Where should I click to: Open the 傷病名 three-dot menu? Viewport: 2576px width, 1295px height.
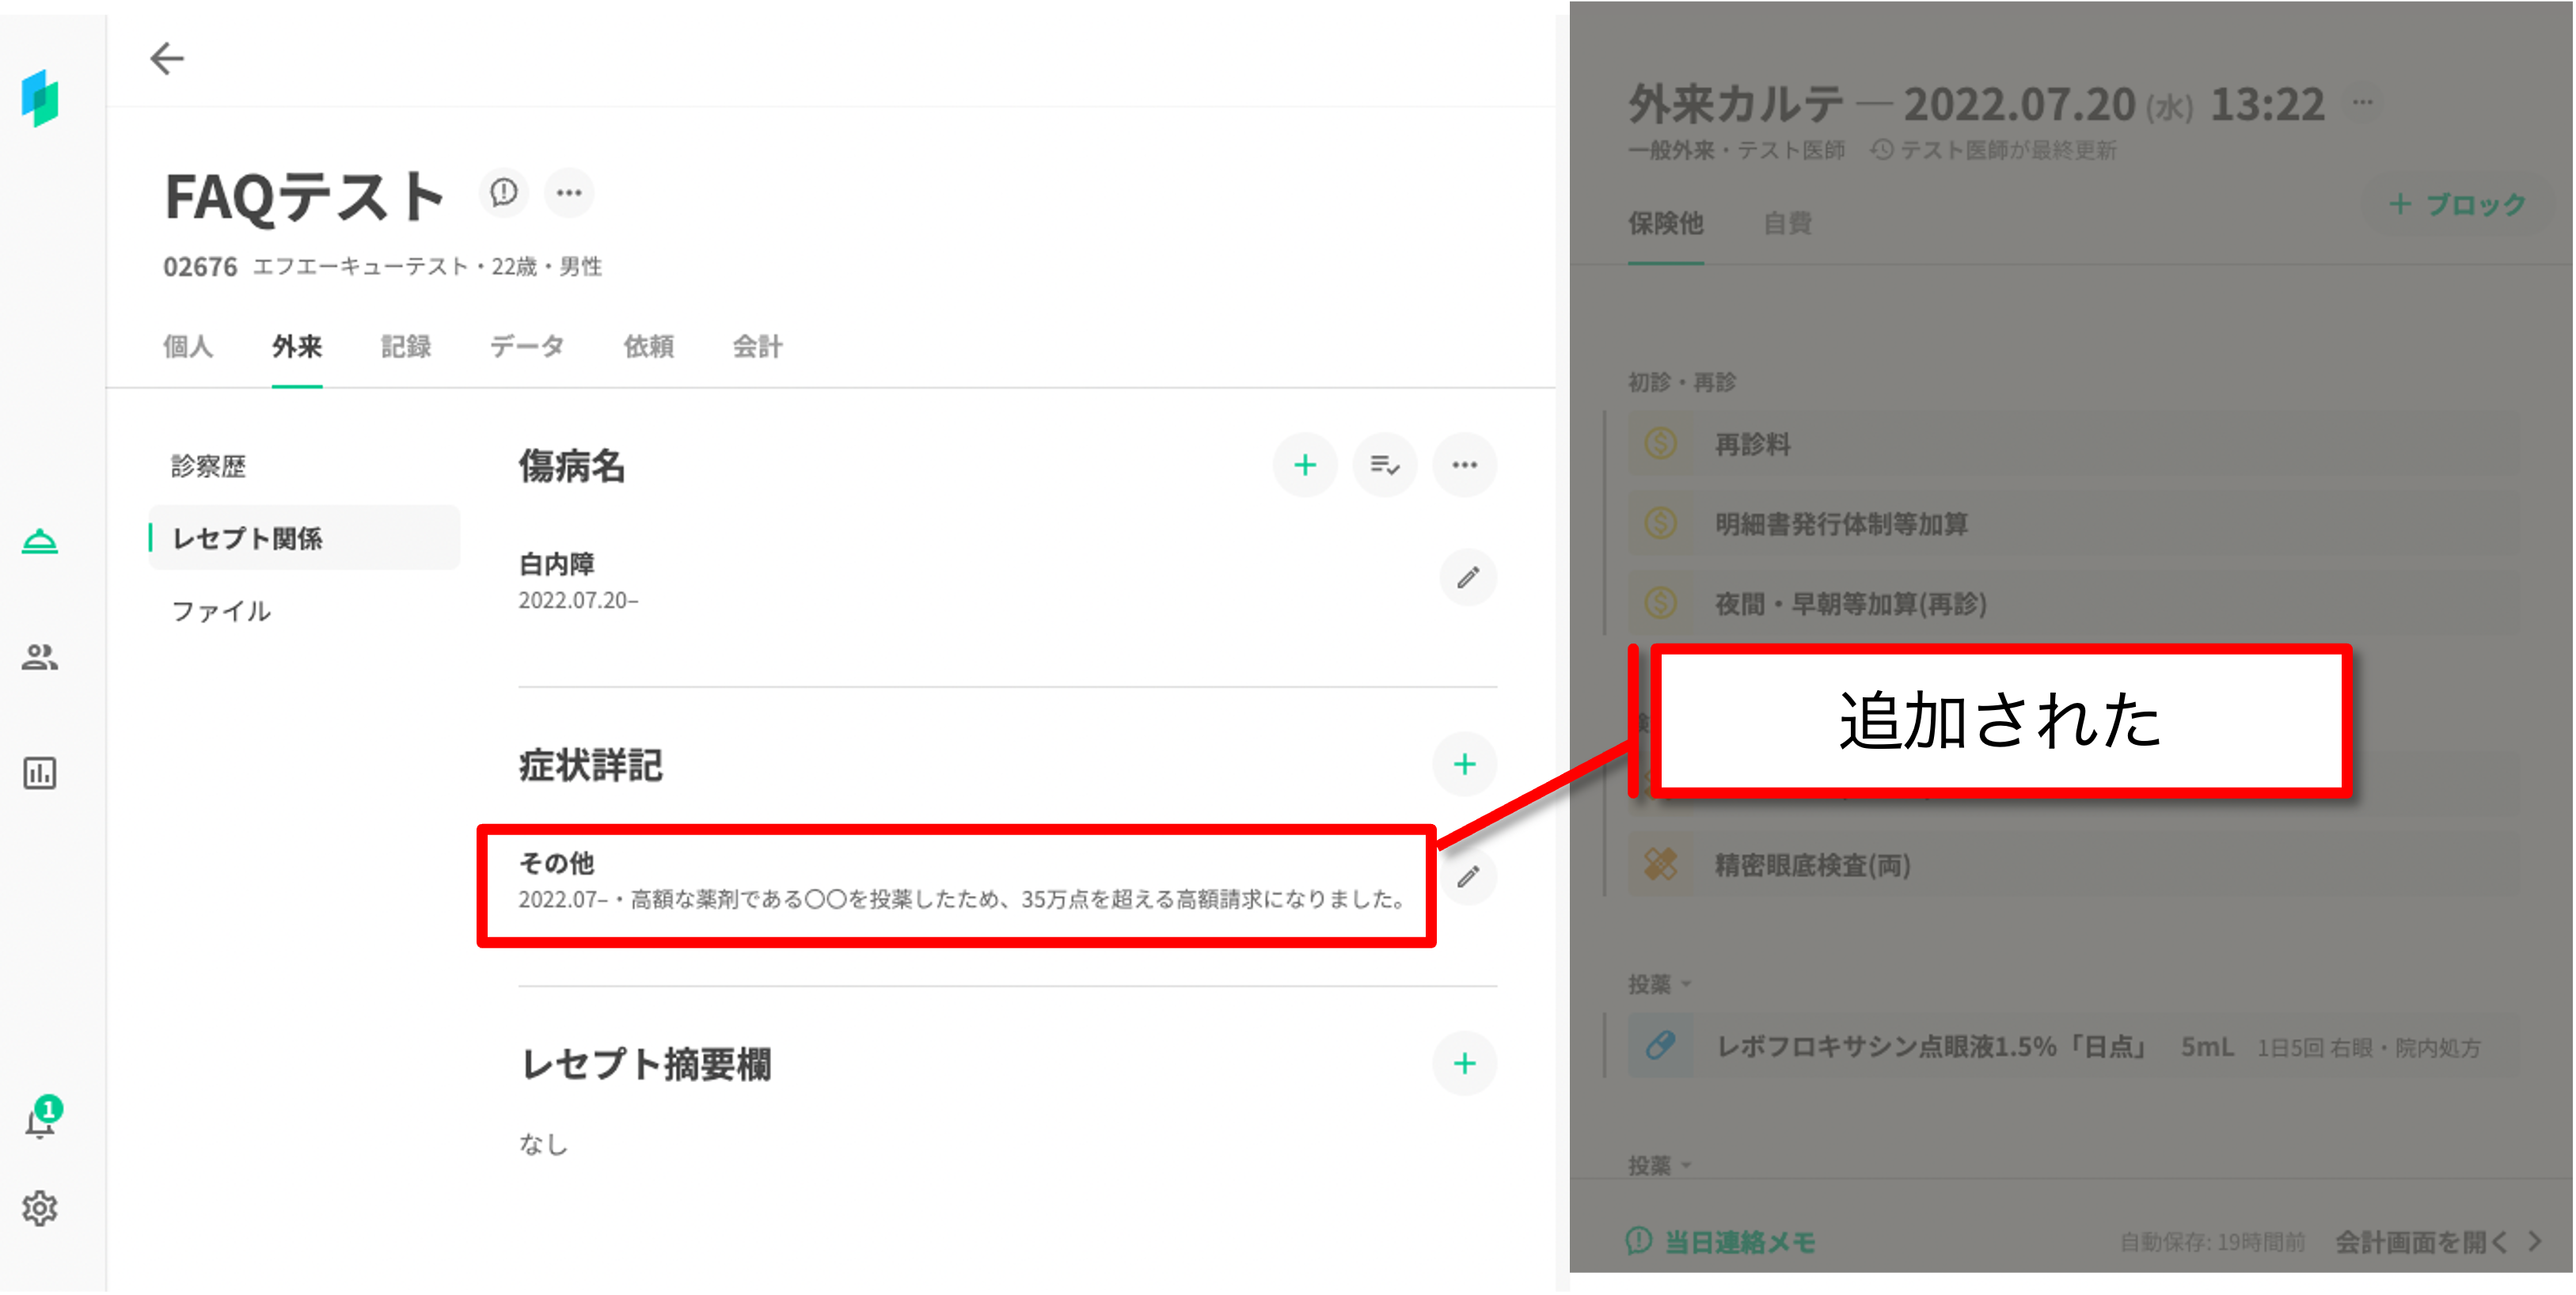[1464, 465]
